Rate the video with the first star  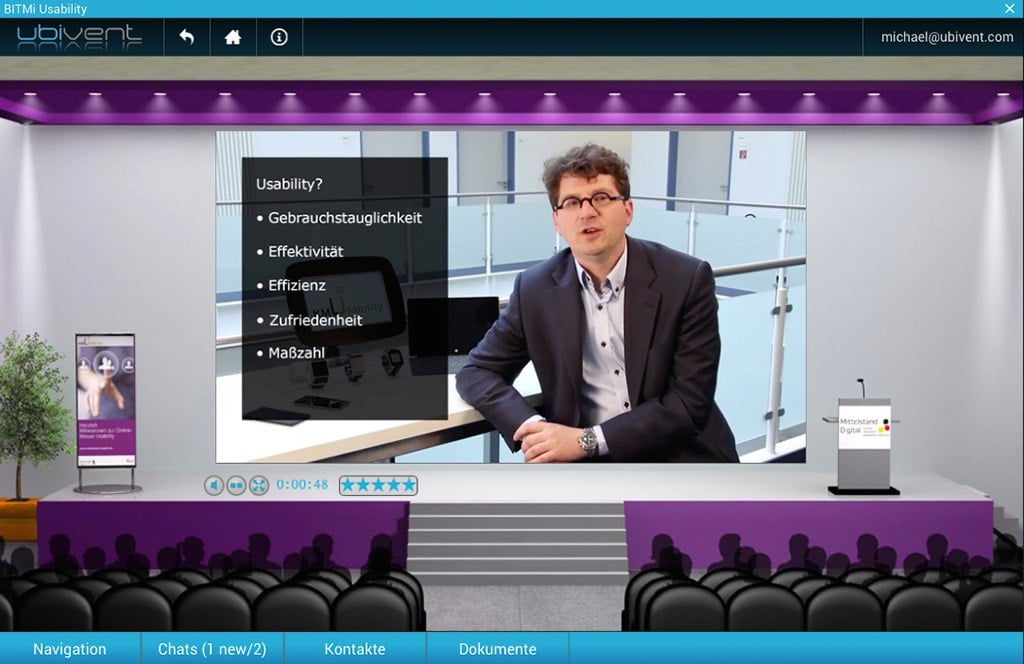click(x=349, y=485)
